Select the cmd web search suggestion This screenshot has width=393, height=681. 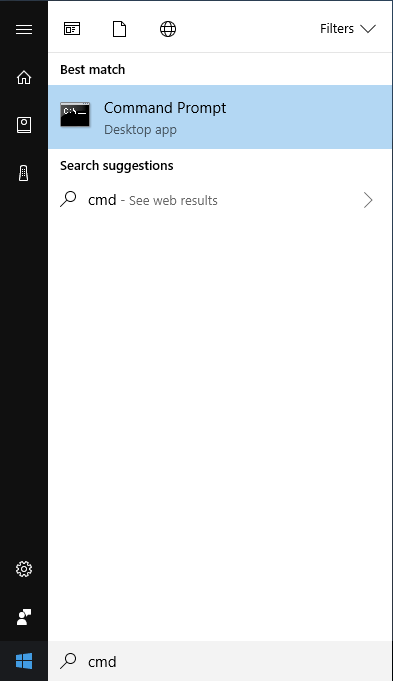[220, 200]
